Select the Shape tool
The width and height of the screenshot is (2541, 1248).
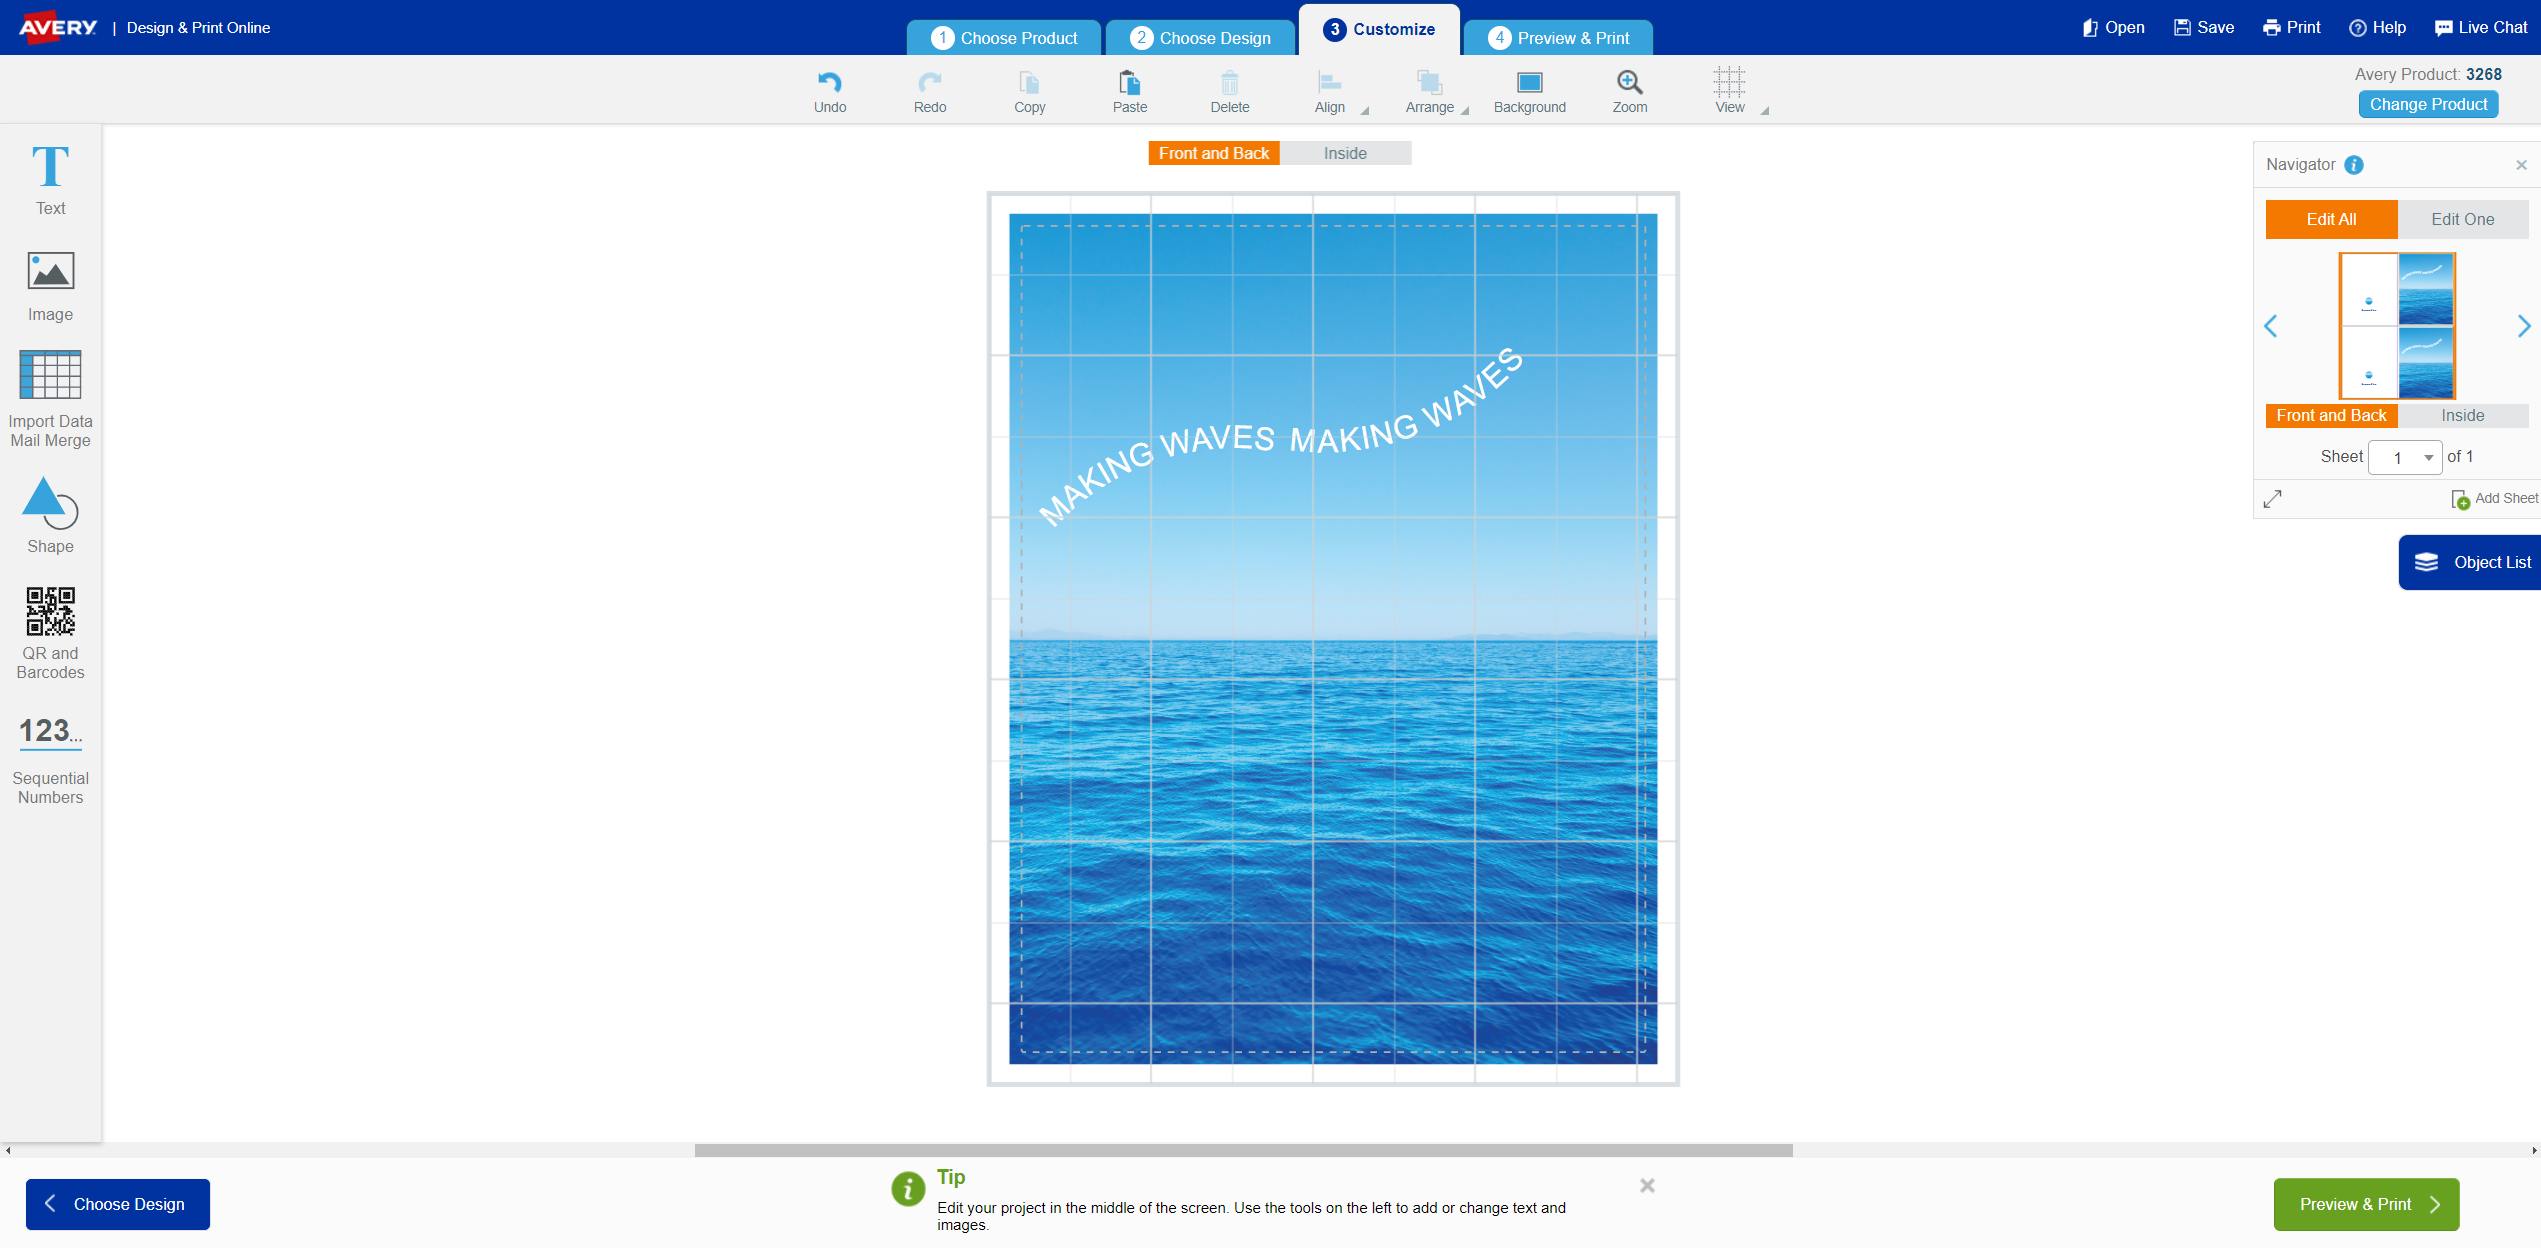click(50, 516)
